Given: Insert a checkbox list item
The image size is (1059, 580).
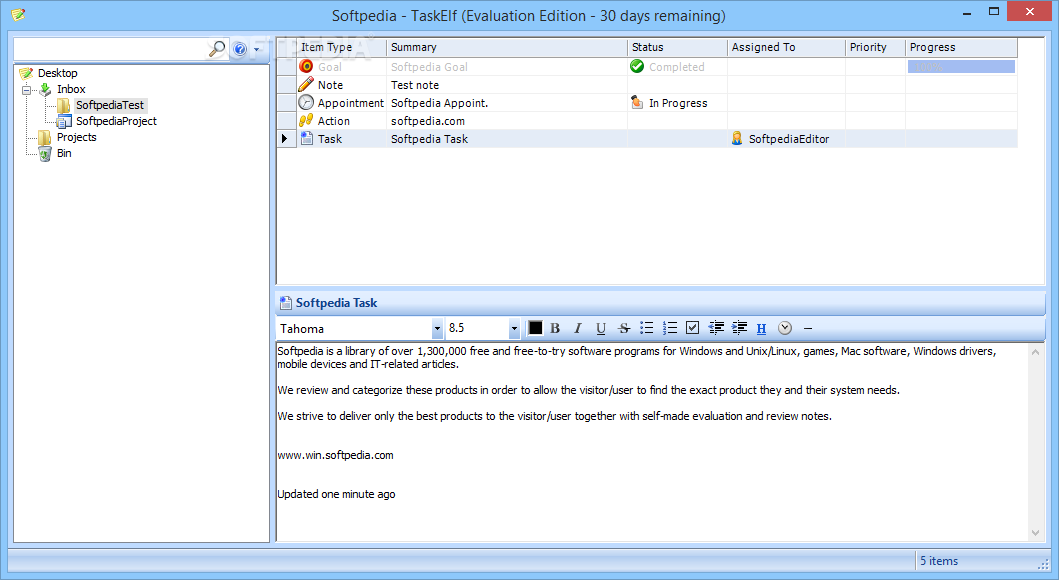Looking at the screenshot, I should (x=692, y=328).
